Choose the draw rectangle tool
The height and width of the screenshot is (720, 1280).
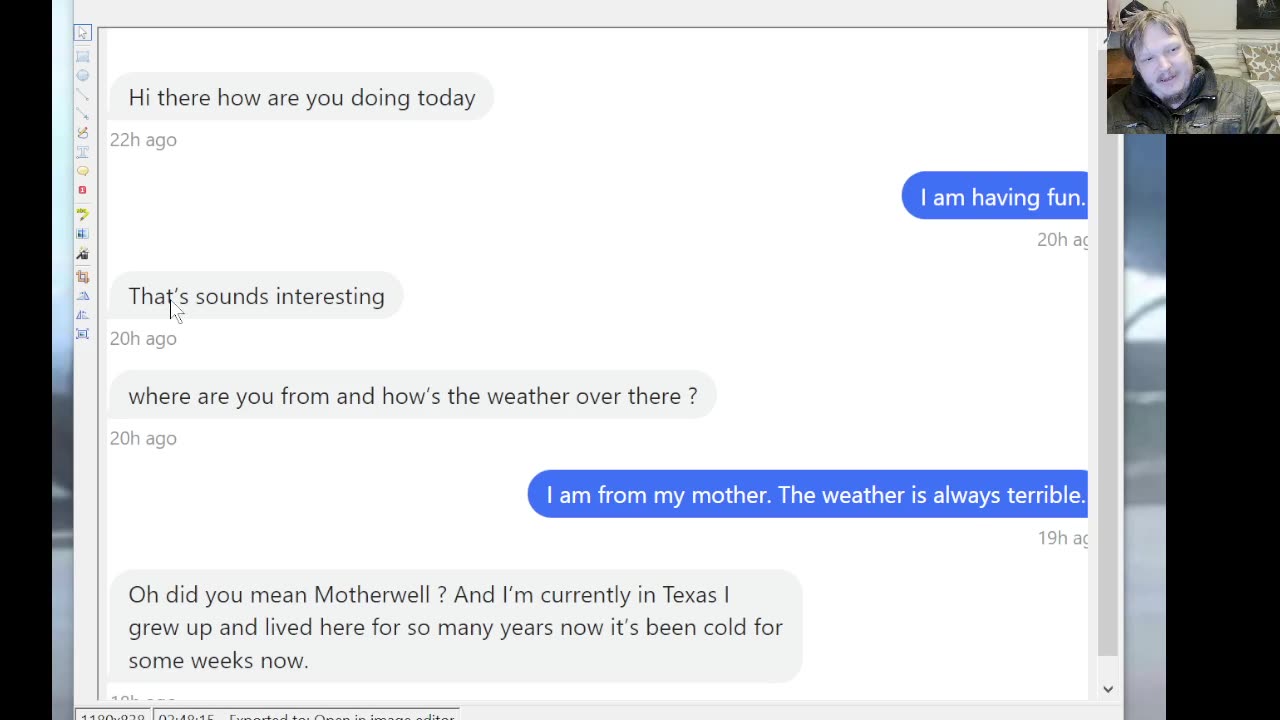pos(83,56)
